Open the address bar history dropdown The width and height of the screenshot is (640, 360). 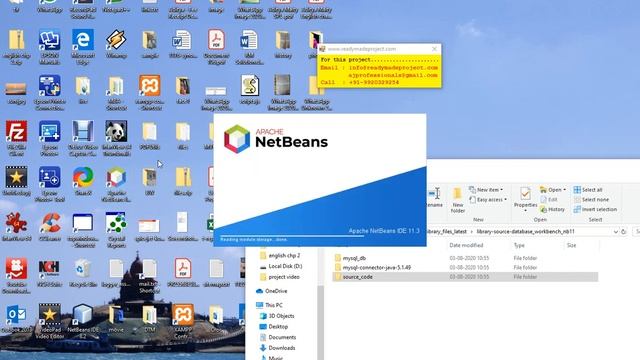pyautogui.click(x=615, y=231)
